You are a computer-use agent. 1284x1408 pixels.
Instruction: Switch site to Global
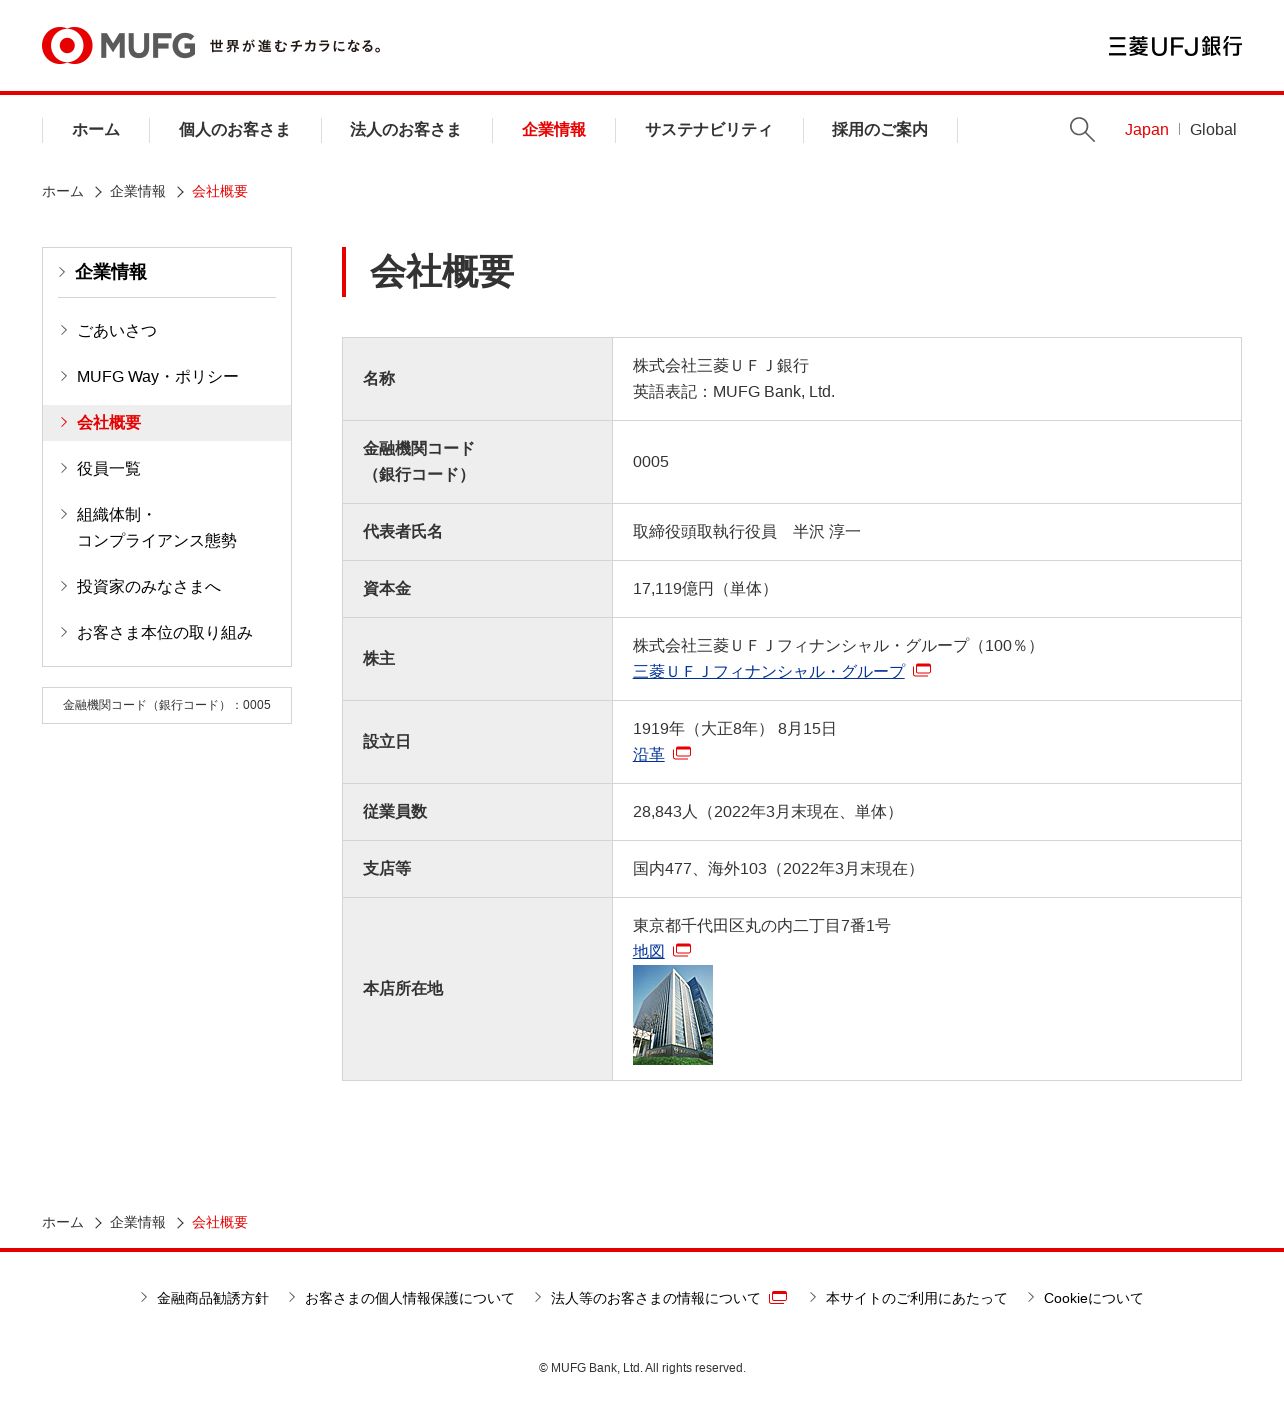1213,130
